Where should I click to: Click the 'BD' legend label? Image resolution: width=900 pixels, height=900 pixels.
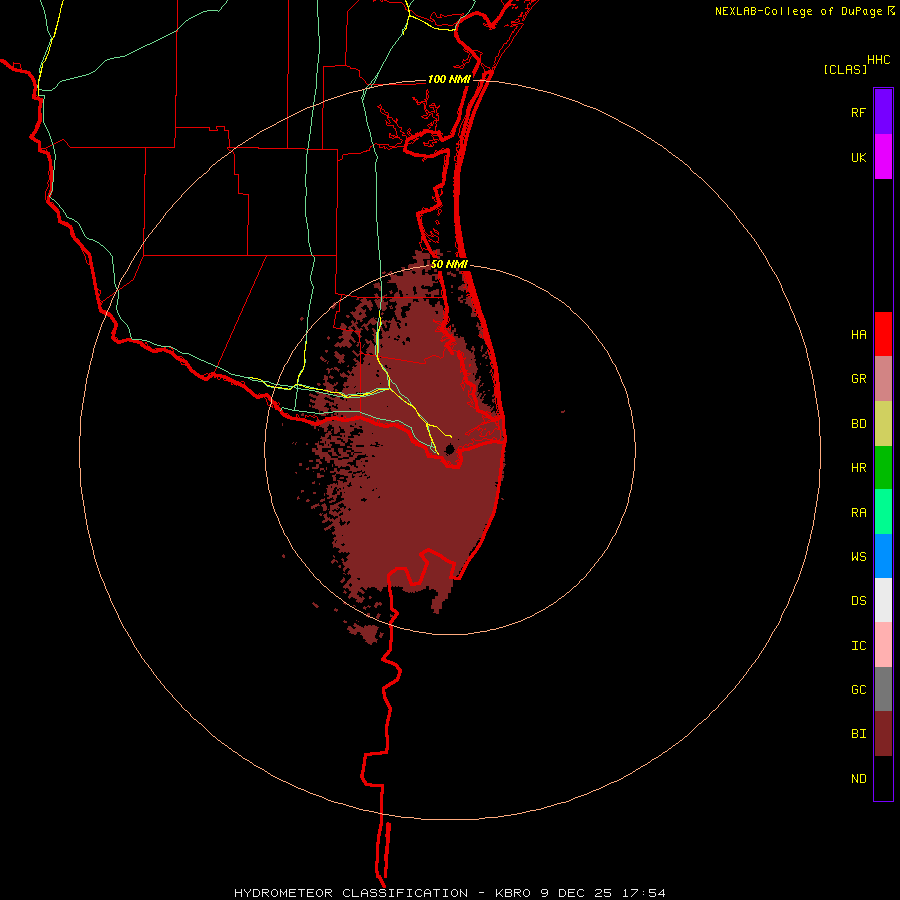[858, 424]
